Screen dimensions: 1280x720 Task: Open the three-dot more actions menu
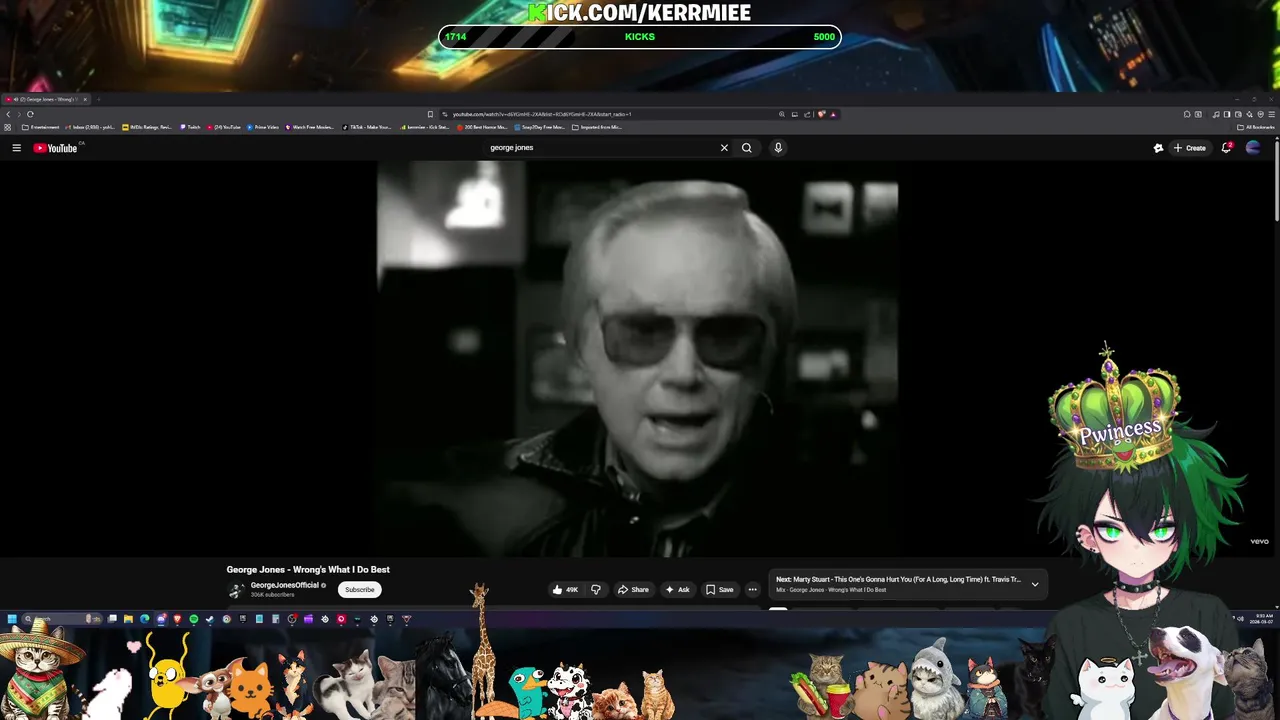pos(753,590)
